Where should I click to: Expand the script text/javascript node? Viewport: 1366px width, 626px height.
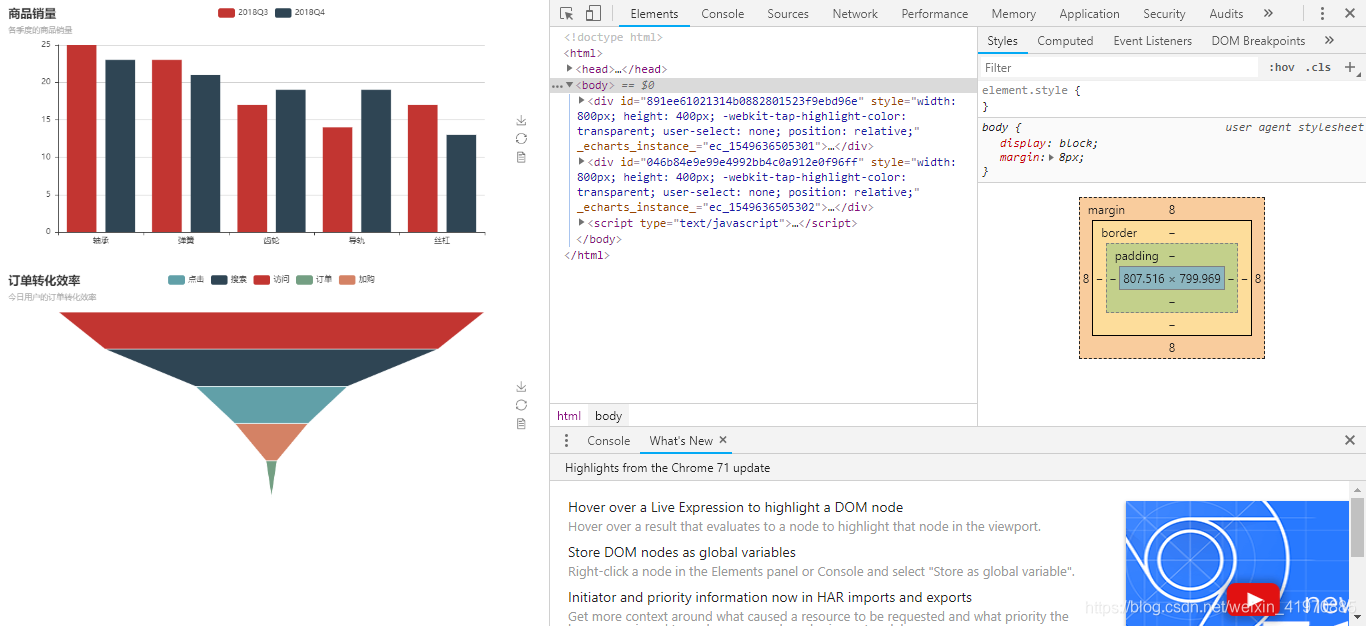(x=582, y=222)
